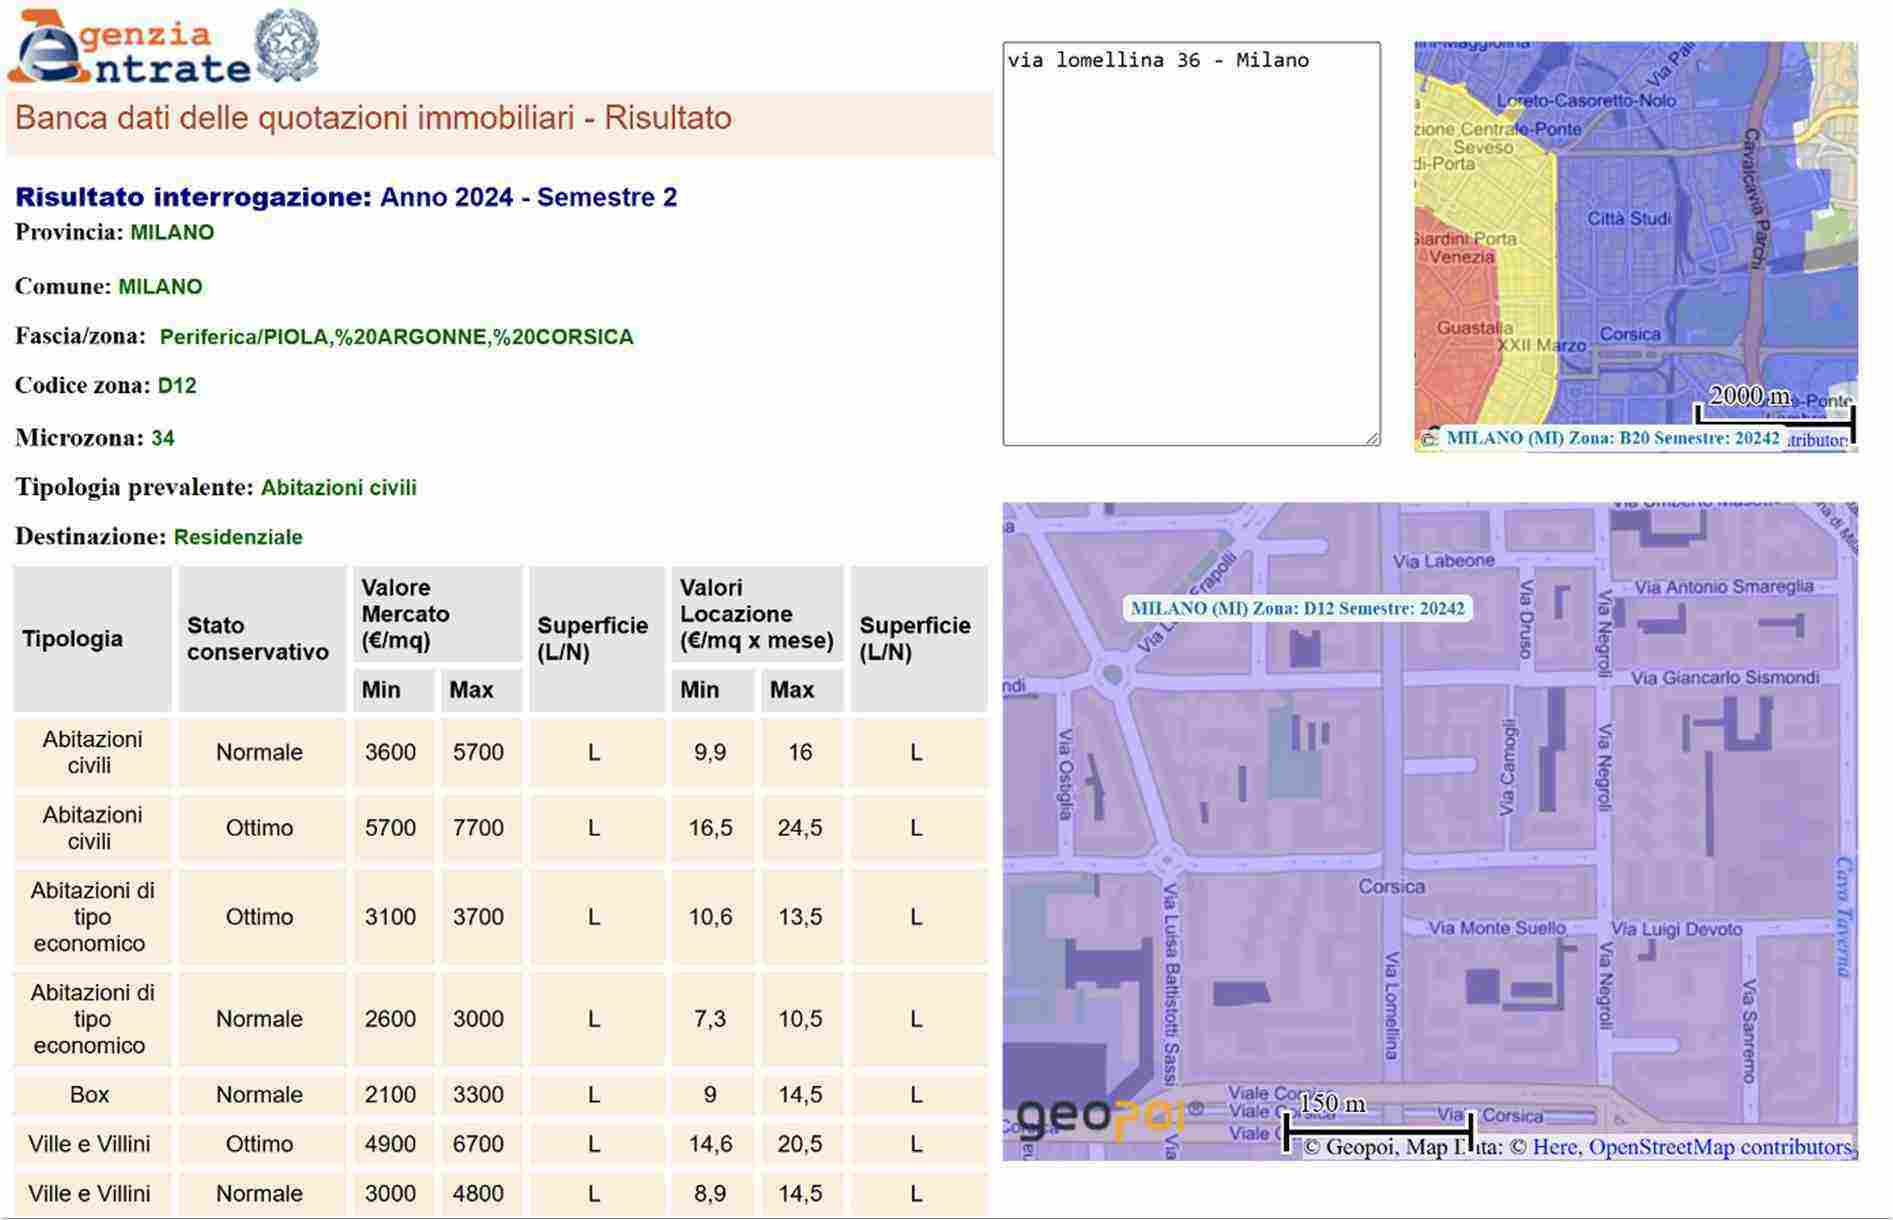The height and width of the screenshot is (1220, 1893).
Task: Click the Italian Republic emblem
Action: click(287, 44)
